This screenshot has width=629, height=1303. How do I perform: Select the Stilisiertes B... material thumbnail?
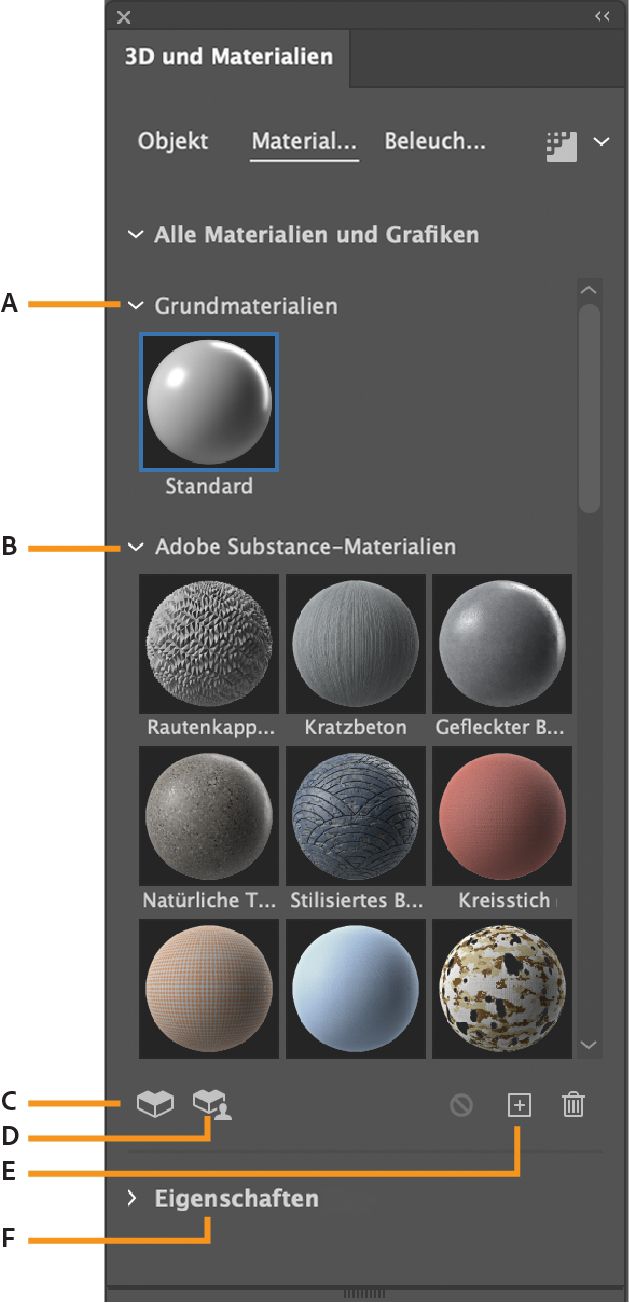pyautogui.click(x=356, y=815)
